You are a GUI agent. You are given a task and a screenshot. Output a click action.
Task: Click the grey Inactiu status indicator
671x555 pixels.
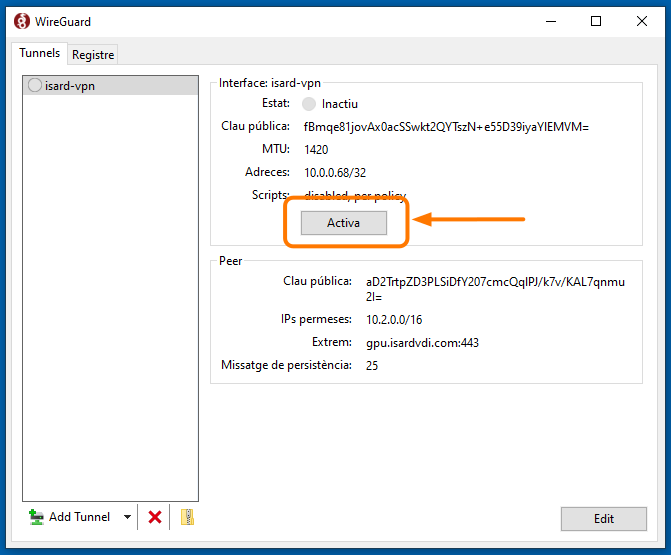pyautogui.click(x=309, y=104)
